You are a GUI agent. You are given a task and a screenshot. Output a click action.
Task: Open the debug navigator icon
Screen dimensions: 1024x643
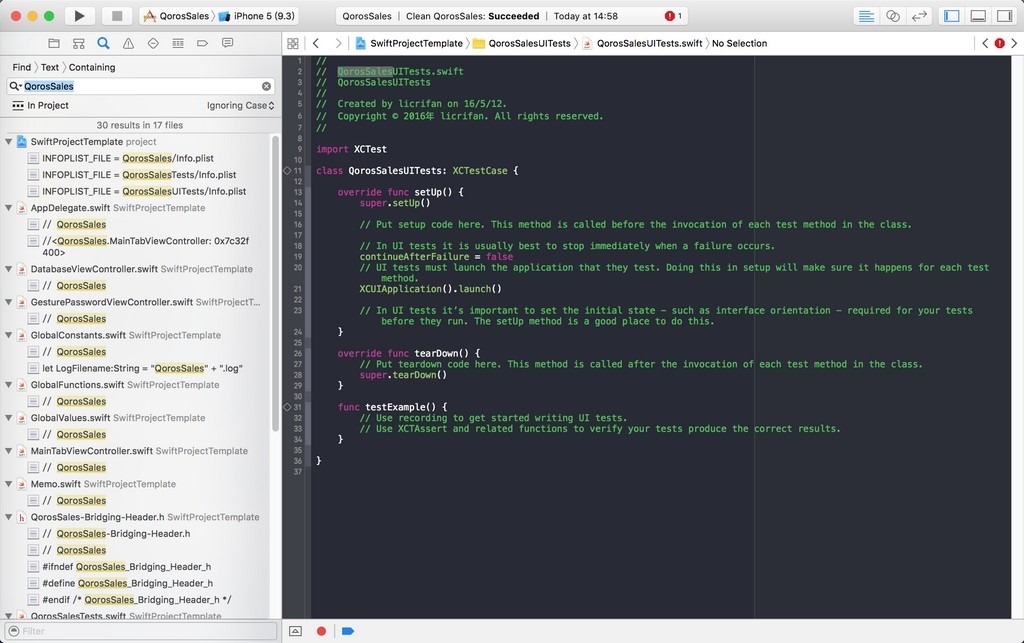pos(178,43)
